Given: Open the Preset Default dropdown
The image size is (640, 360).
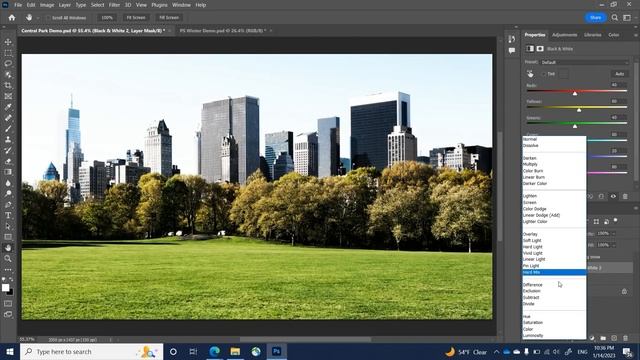Looking at the screenshot, I should [x=584, y=62].
